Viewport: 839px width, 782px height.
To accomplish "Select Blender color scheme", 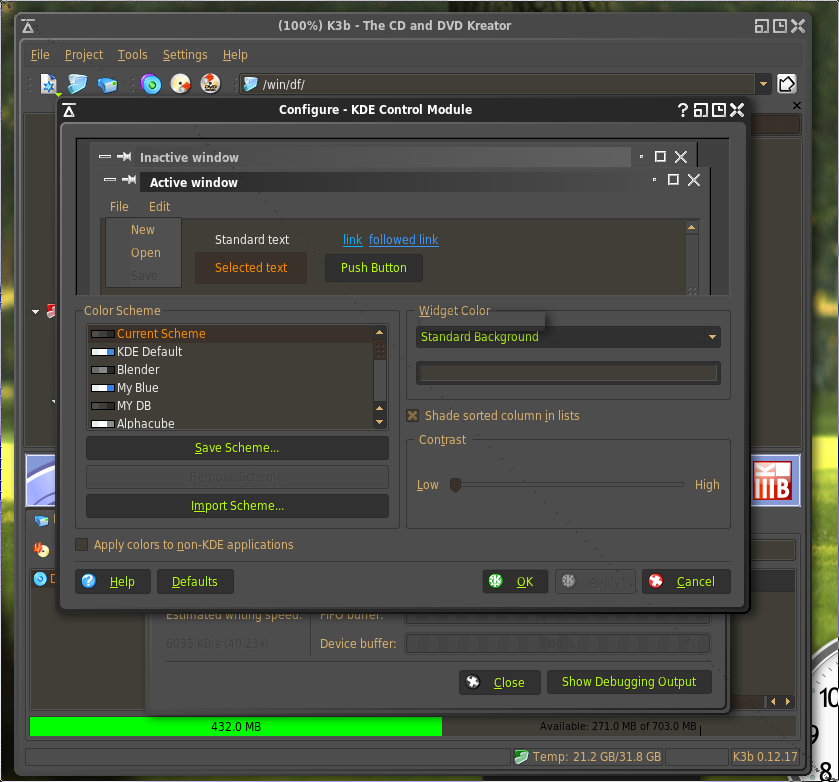I will pyautogui.click(x=231, y=370).
